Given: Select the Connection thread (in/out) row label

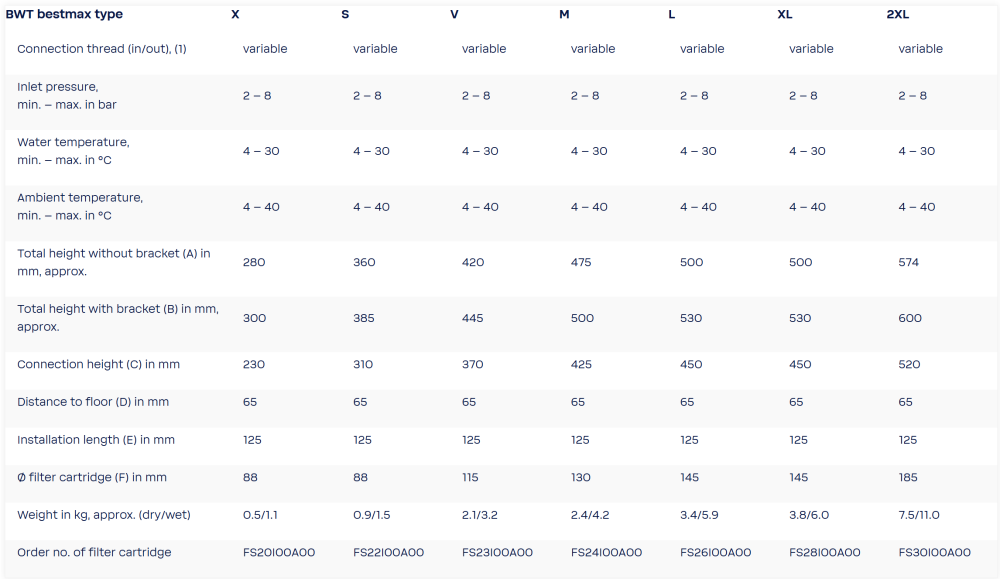Looking at the screenshot, I should tap(102, 48).
